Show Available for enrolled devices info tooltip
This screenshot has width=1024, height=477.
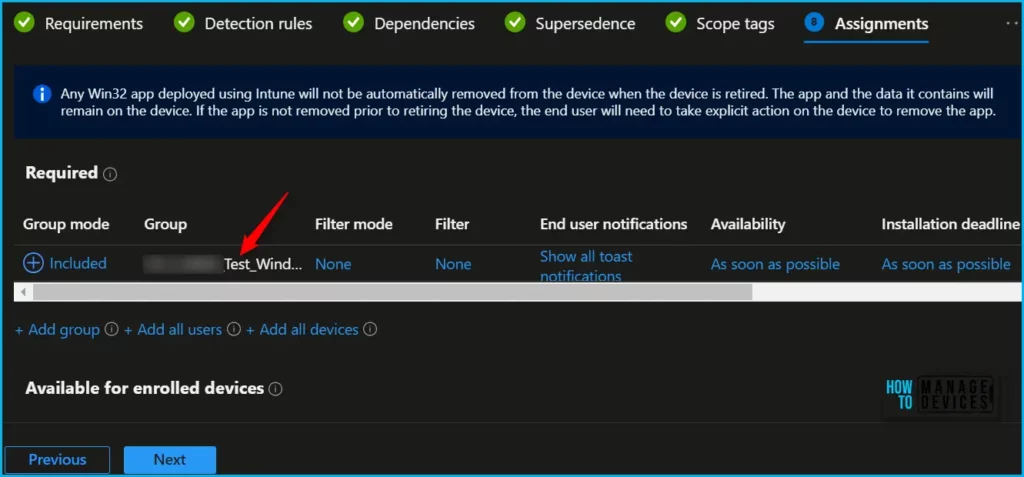click(276, 389)
